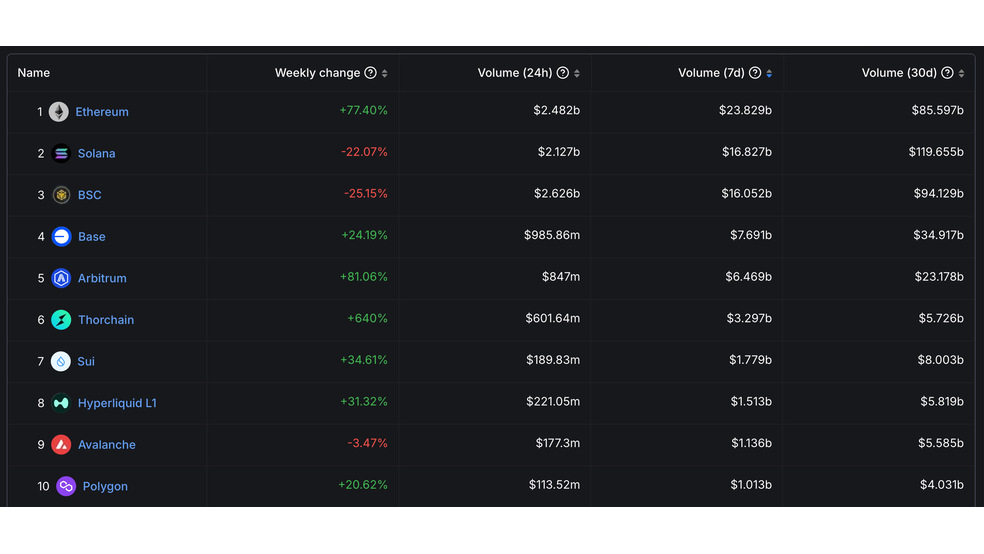Click the Base chain logo icon
Screen dimensions: 984x554
pyautogui.click(x=61, y=237)
